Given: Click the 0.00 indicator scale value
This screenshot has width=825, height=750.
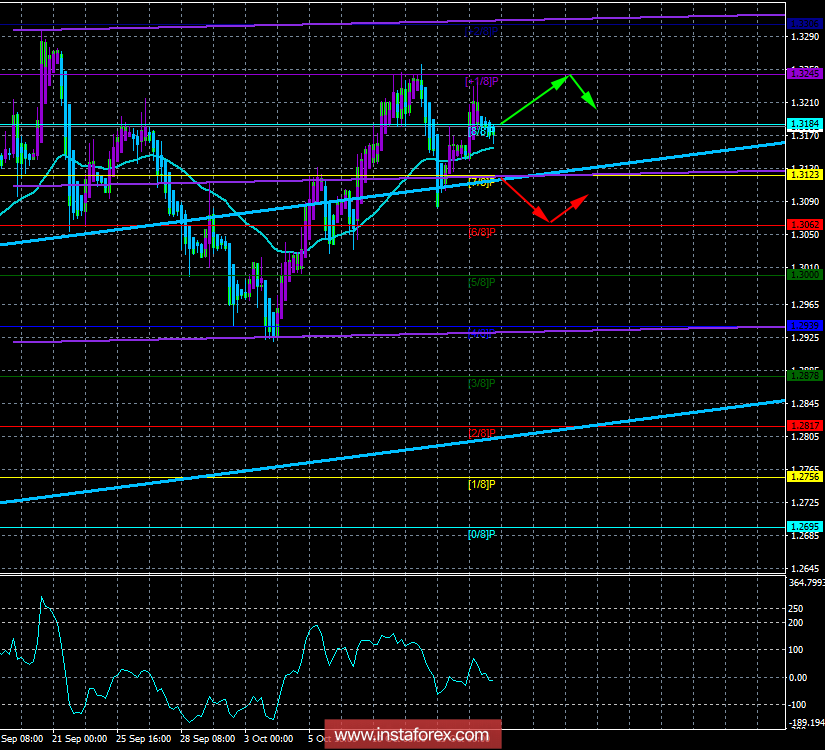Looking at the screenshot, I should pos(800,677).
